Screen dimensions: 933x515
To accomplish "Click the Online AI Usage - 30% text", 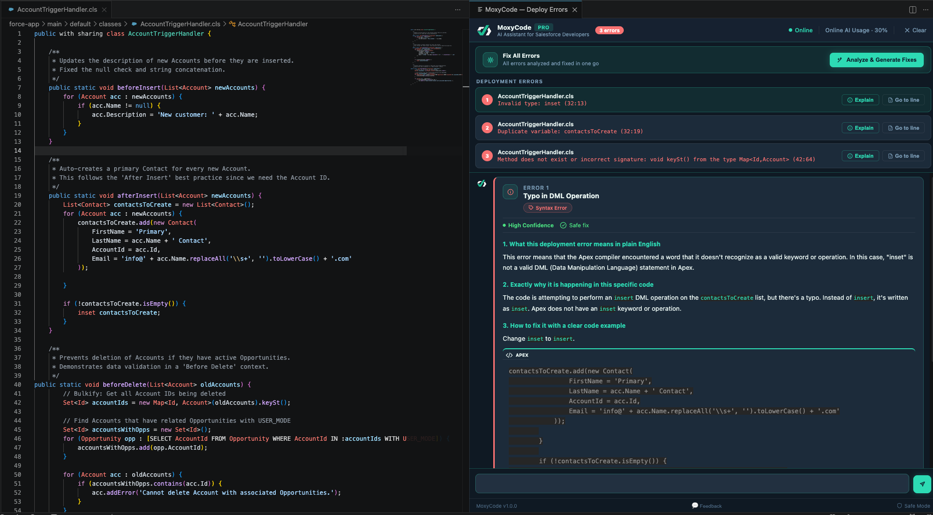I will (x=856, y=30).
